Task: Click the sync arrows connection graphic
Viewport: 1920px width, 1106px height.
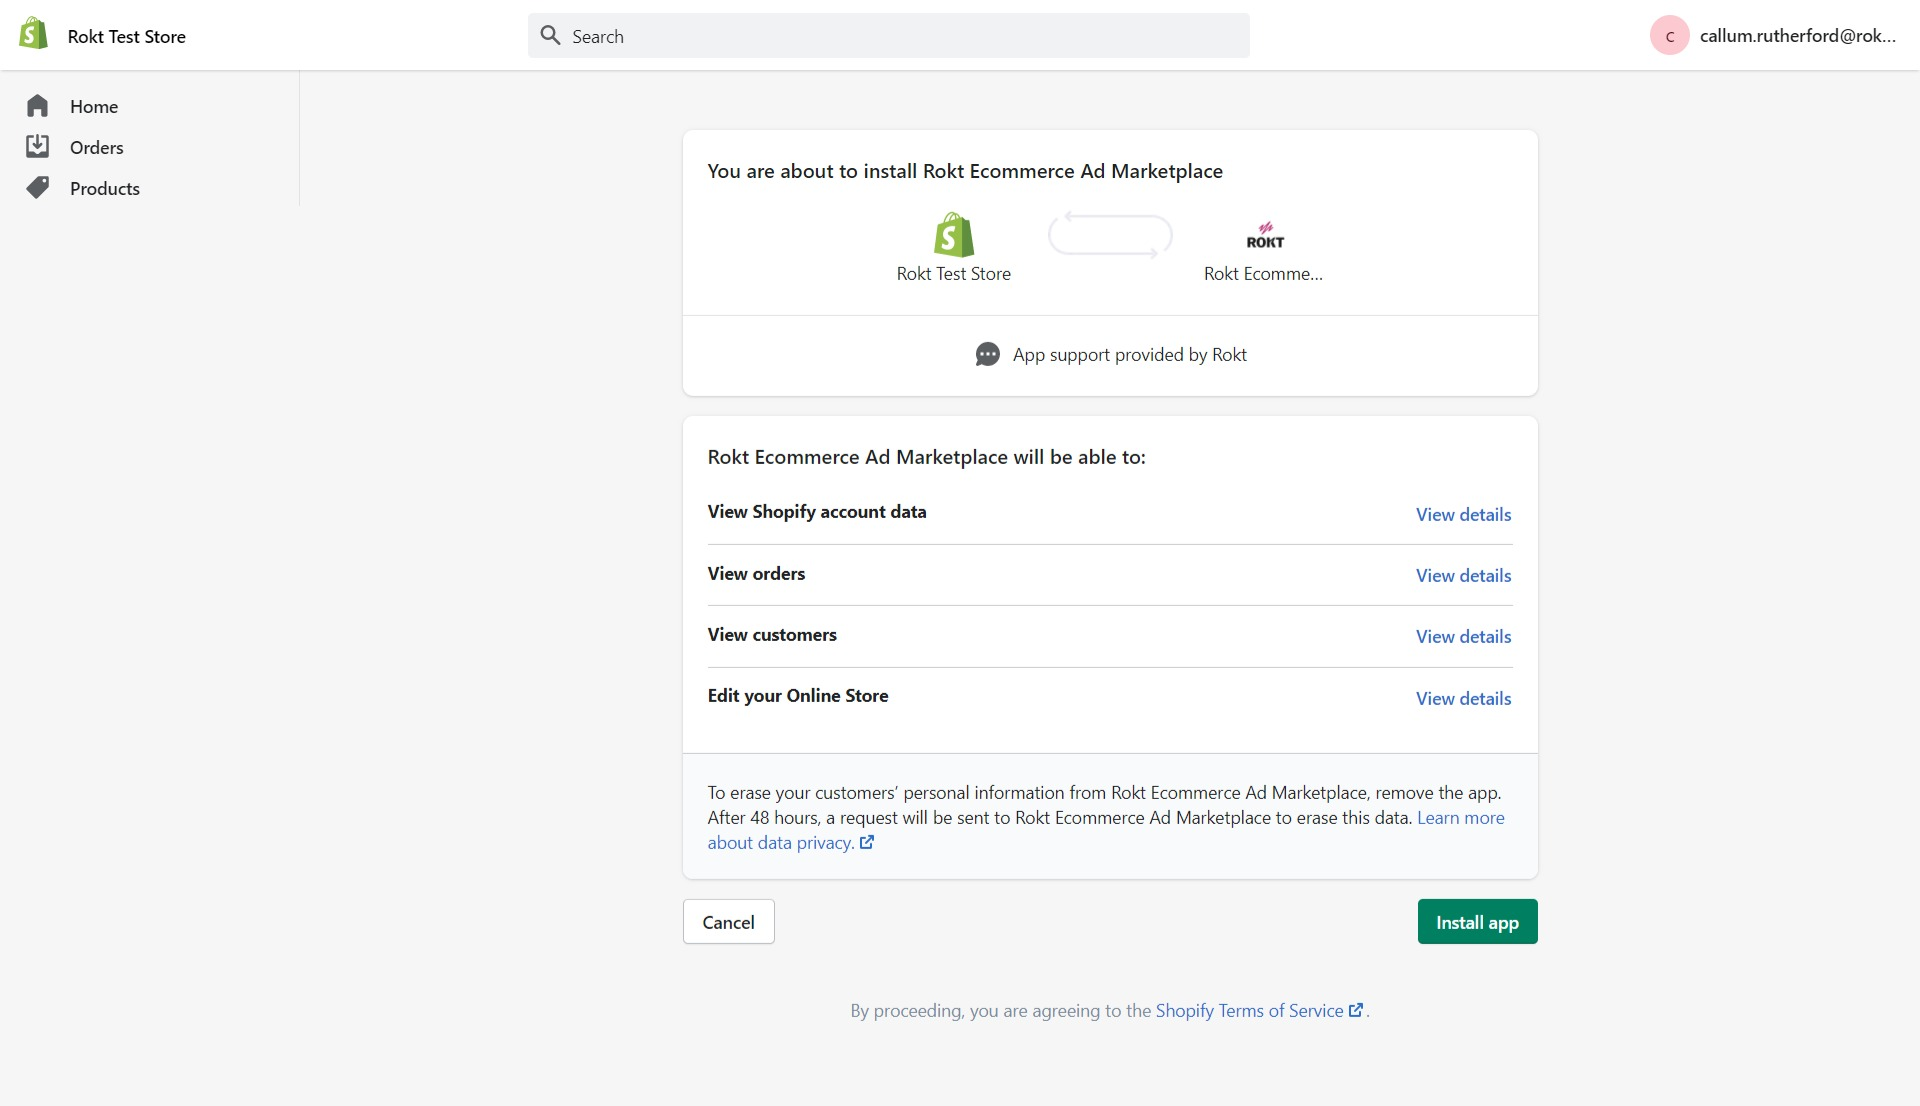Action: 1110,236
